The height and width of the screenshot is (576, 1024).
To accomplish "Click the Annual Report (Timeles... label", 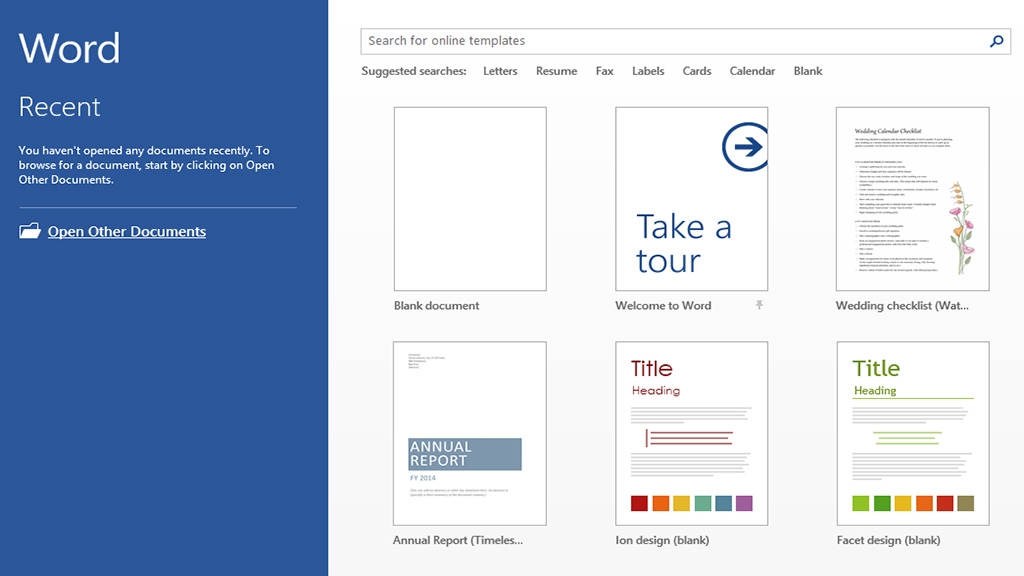I will click(458, 540).
